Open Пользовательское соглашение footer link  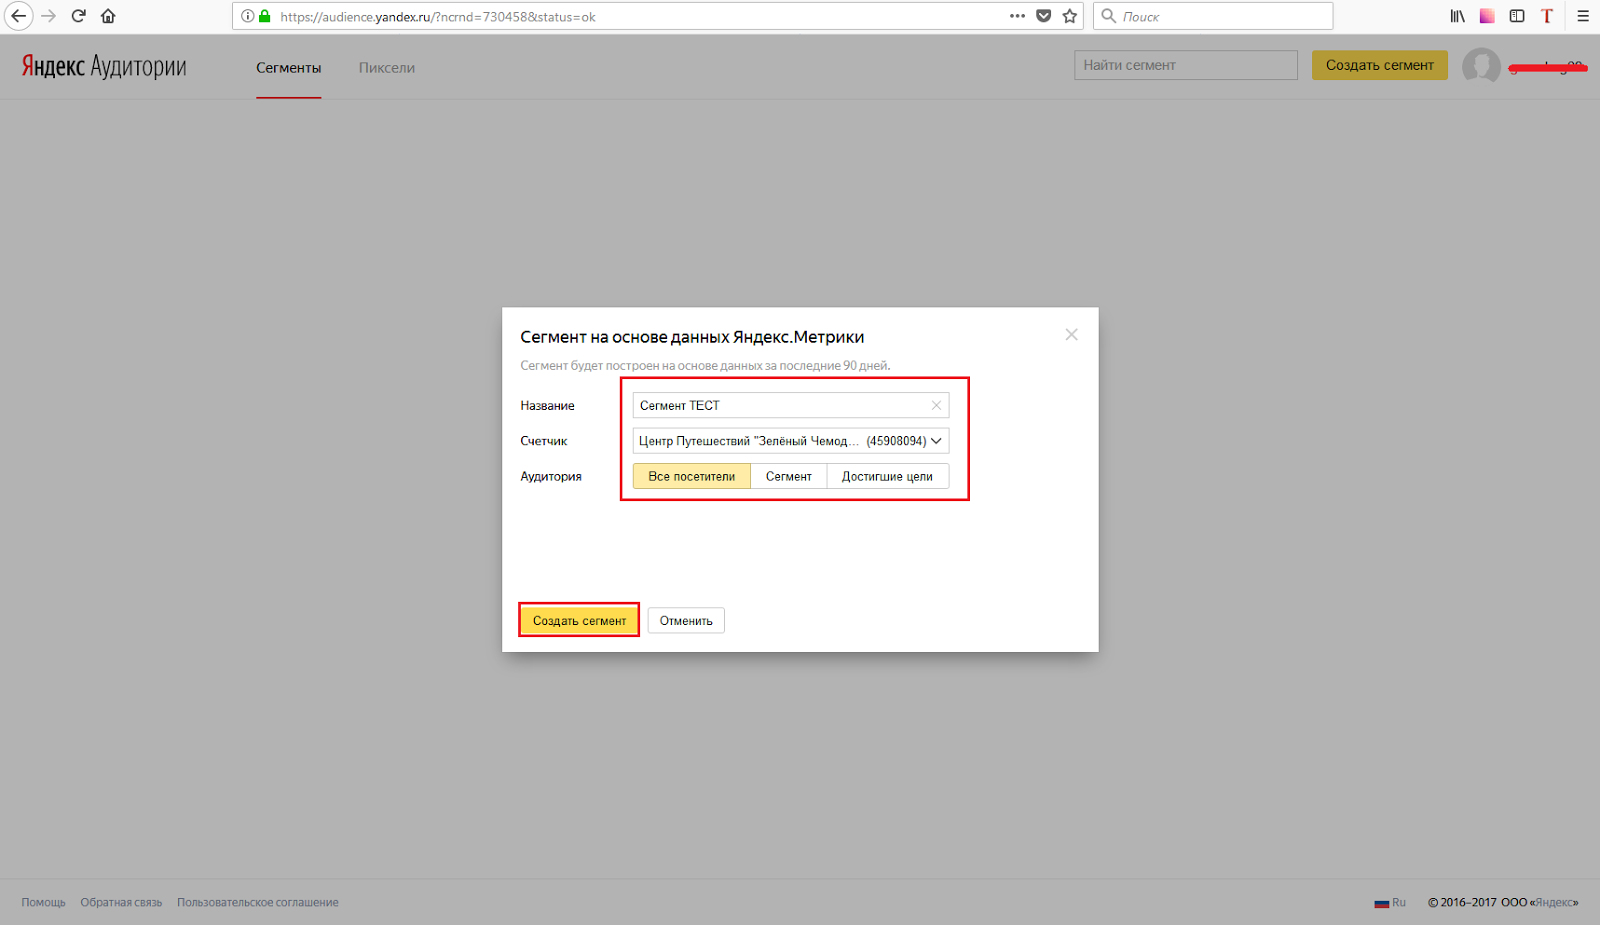point(258,902)
